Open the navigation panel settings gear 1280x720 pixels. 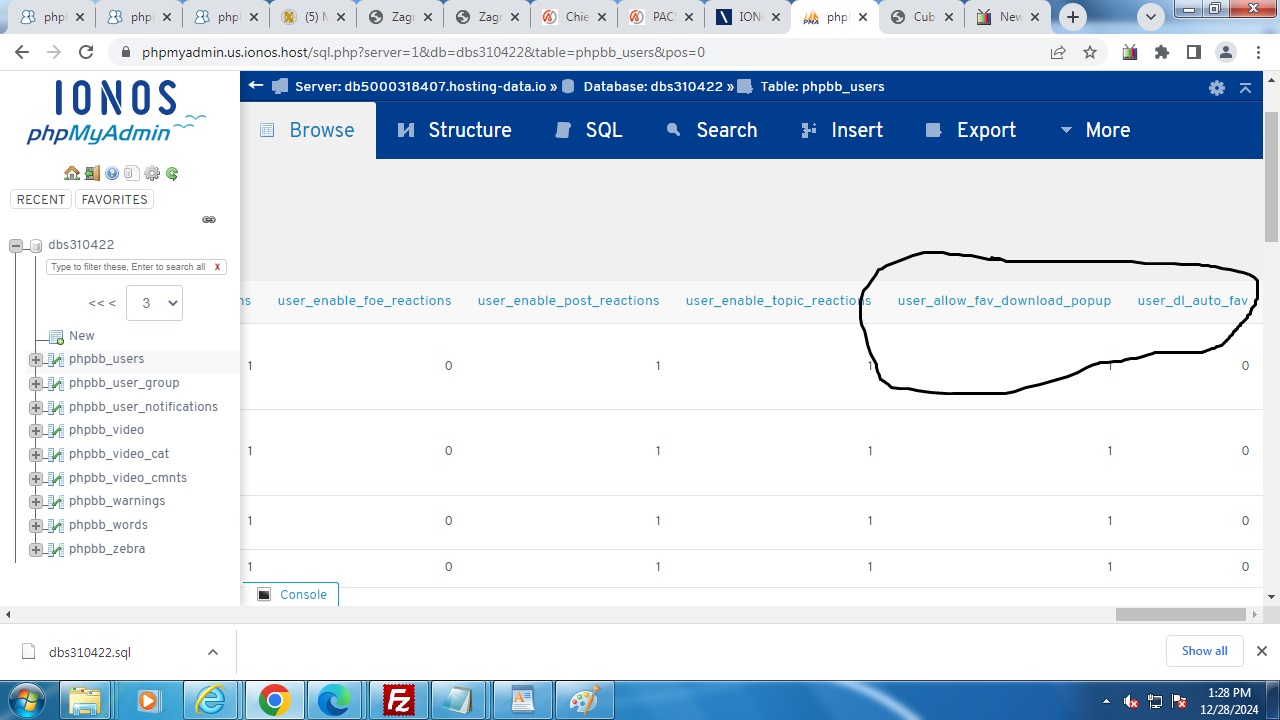point(152,173)
